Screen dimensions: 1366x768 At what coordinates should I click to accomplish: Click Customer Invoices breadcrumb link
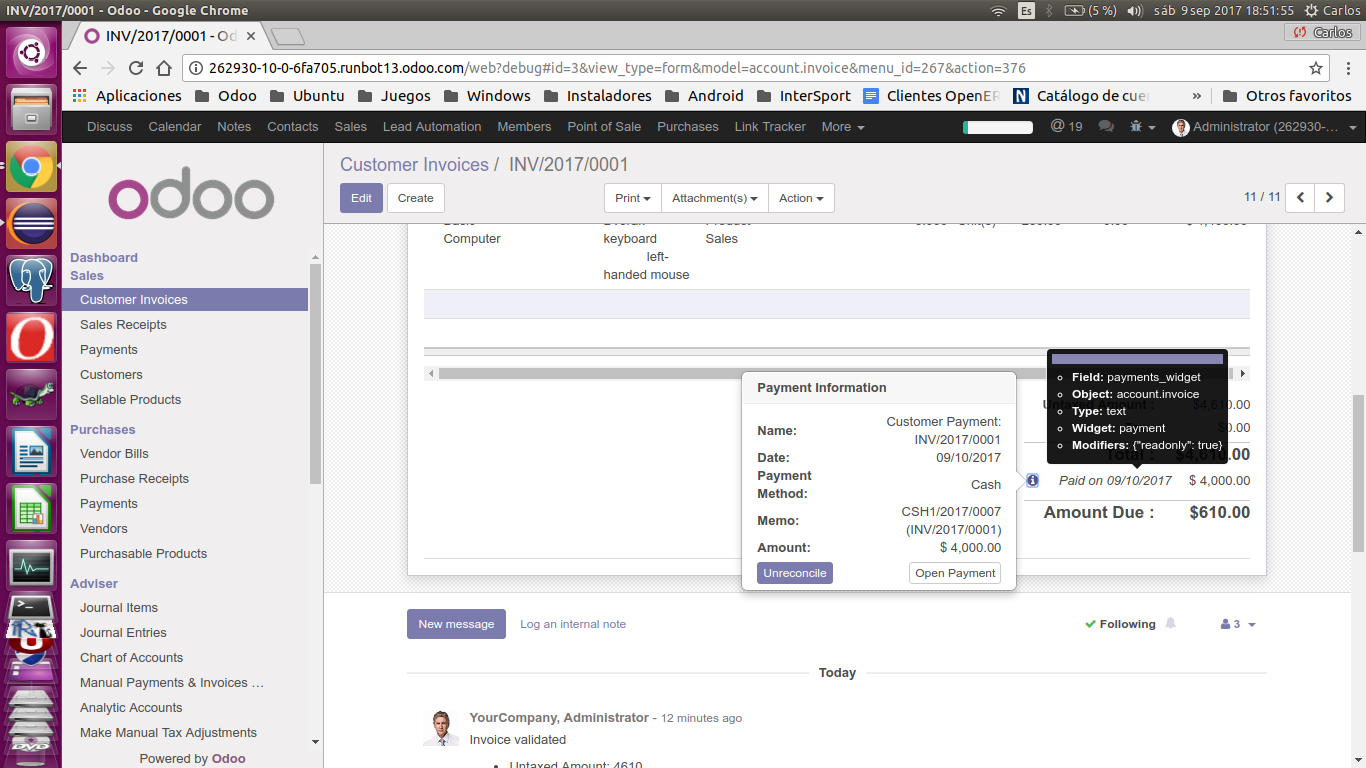tap(414, 165)
